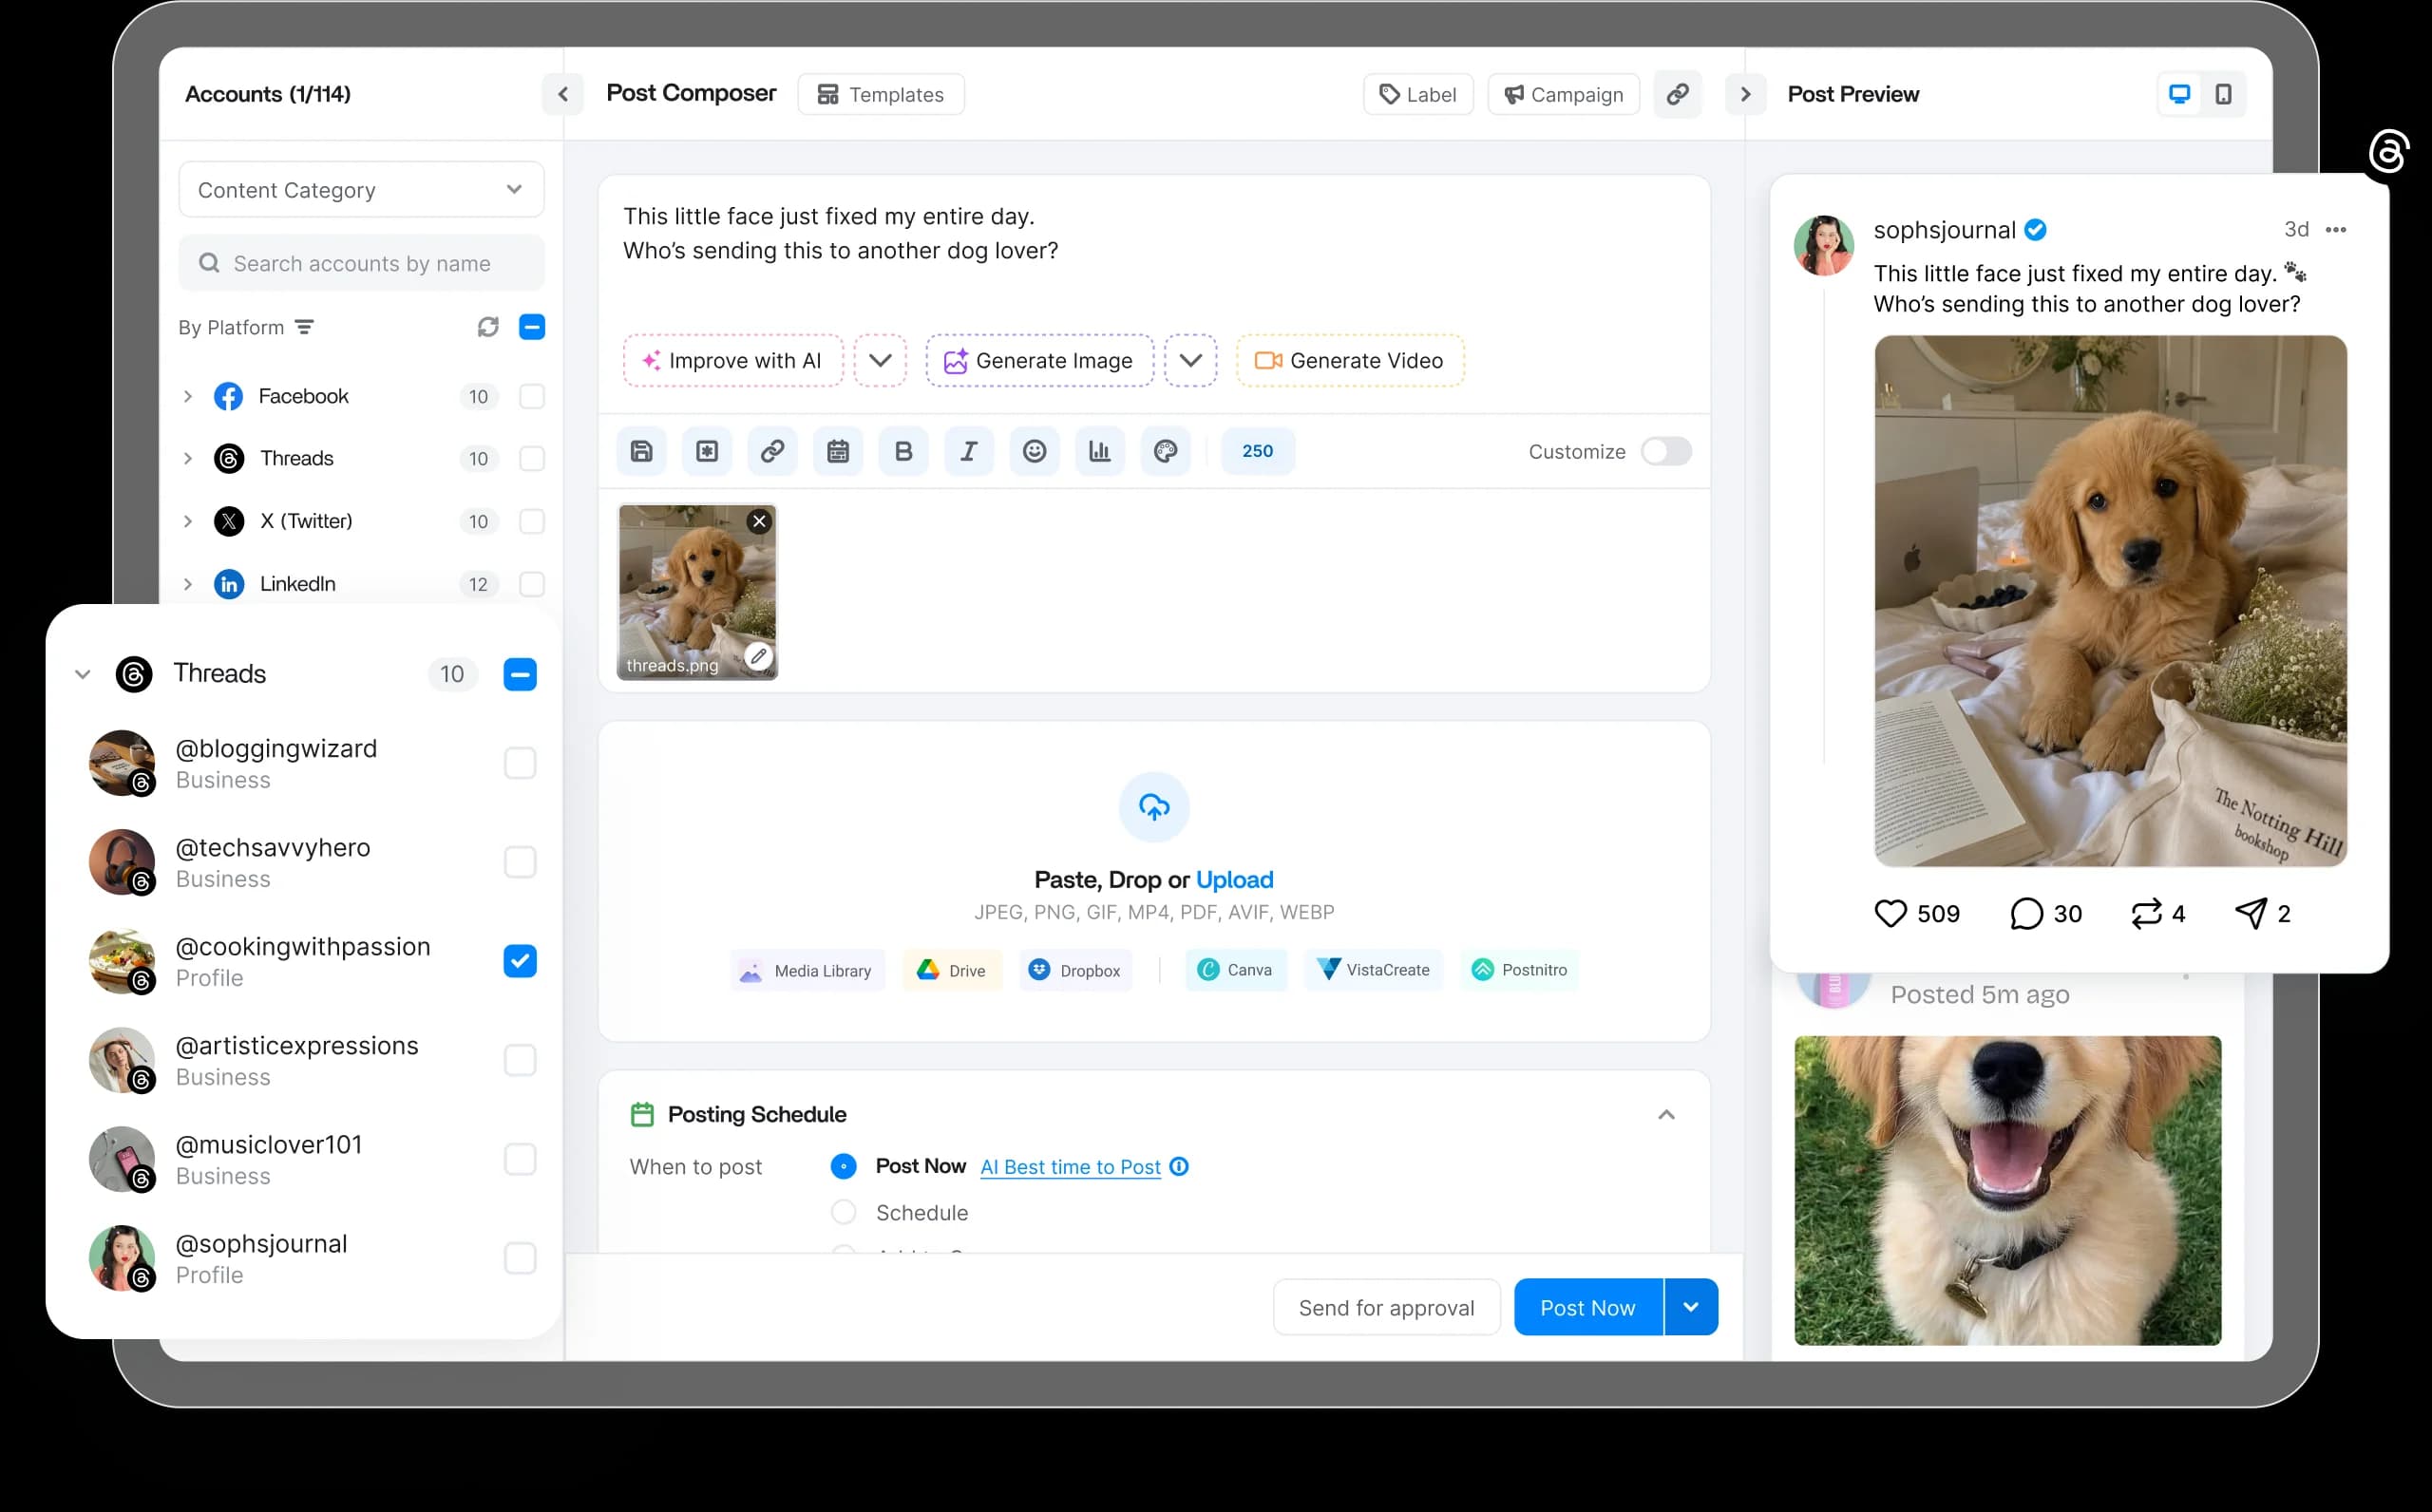Edit the threads.png image with pencil icon
Viewport: 2432px width, 1512px height.
(x=759, y=656)
